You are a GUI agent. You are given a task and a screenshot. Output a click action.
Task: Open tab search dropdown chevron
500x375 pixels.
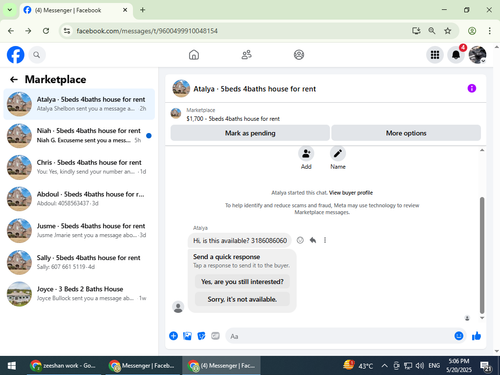[x=10, y=10]
